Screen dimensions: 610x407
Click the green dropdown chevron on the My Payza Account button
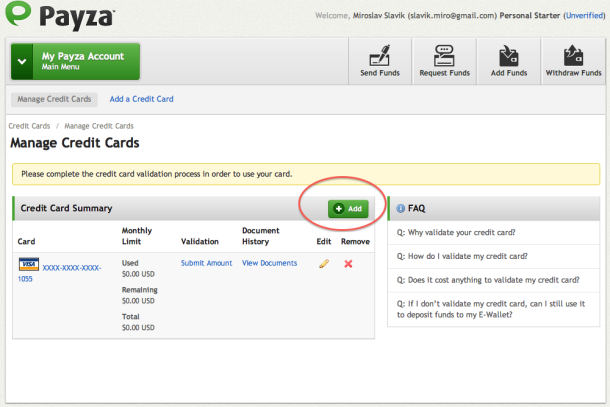(x=22, y=61)
